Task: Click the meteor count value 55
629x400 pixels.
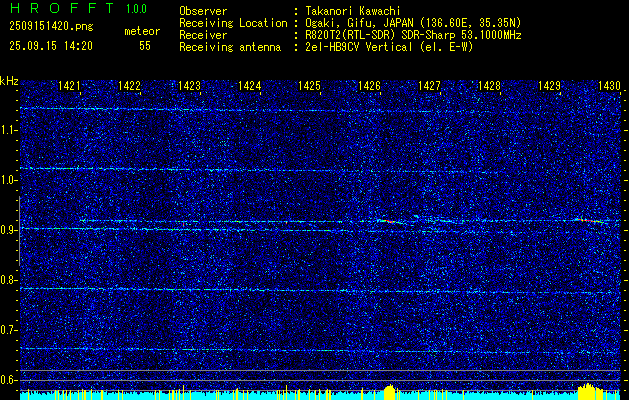Action: pyautogui.click(x=145, y=46)
